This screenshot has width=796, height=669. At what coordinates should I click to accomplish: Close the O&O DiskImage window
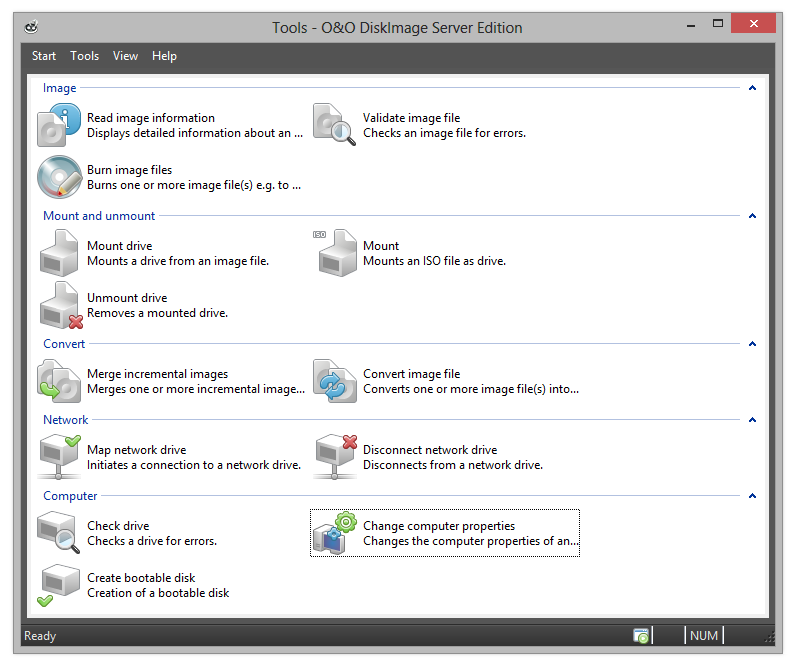753,23
